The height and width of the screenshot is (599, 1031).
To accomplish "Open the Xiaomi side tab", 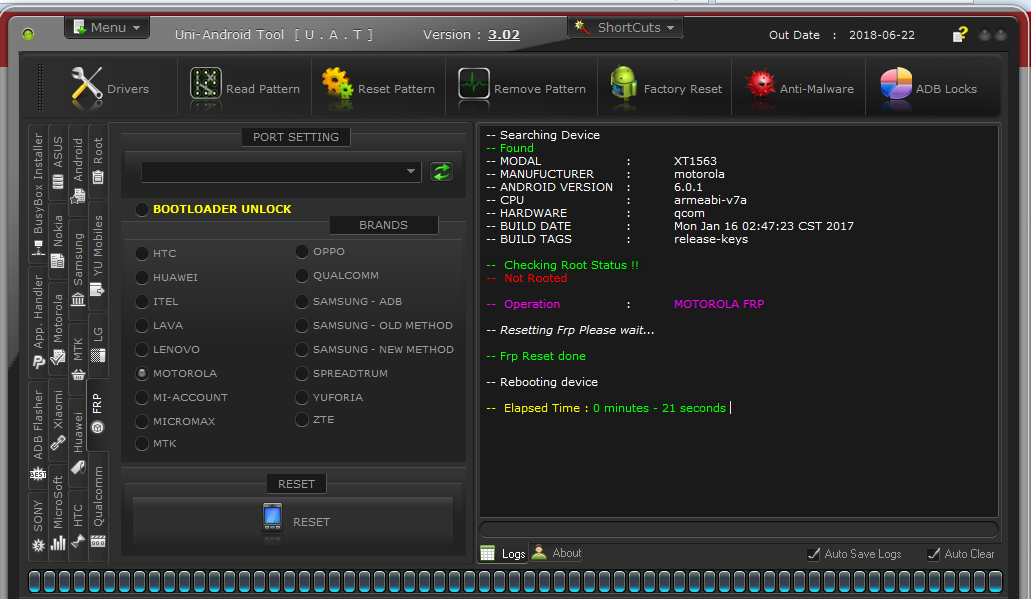I will click(58, 419).
